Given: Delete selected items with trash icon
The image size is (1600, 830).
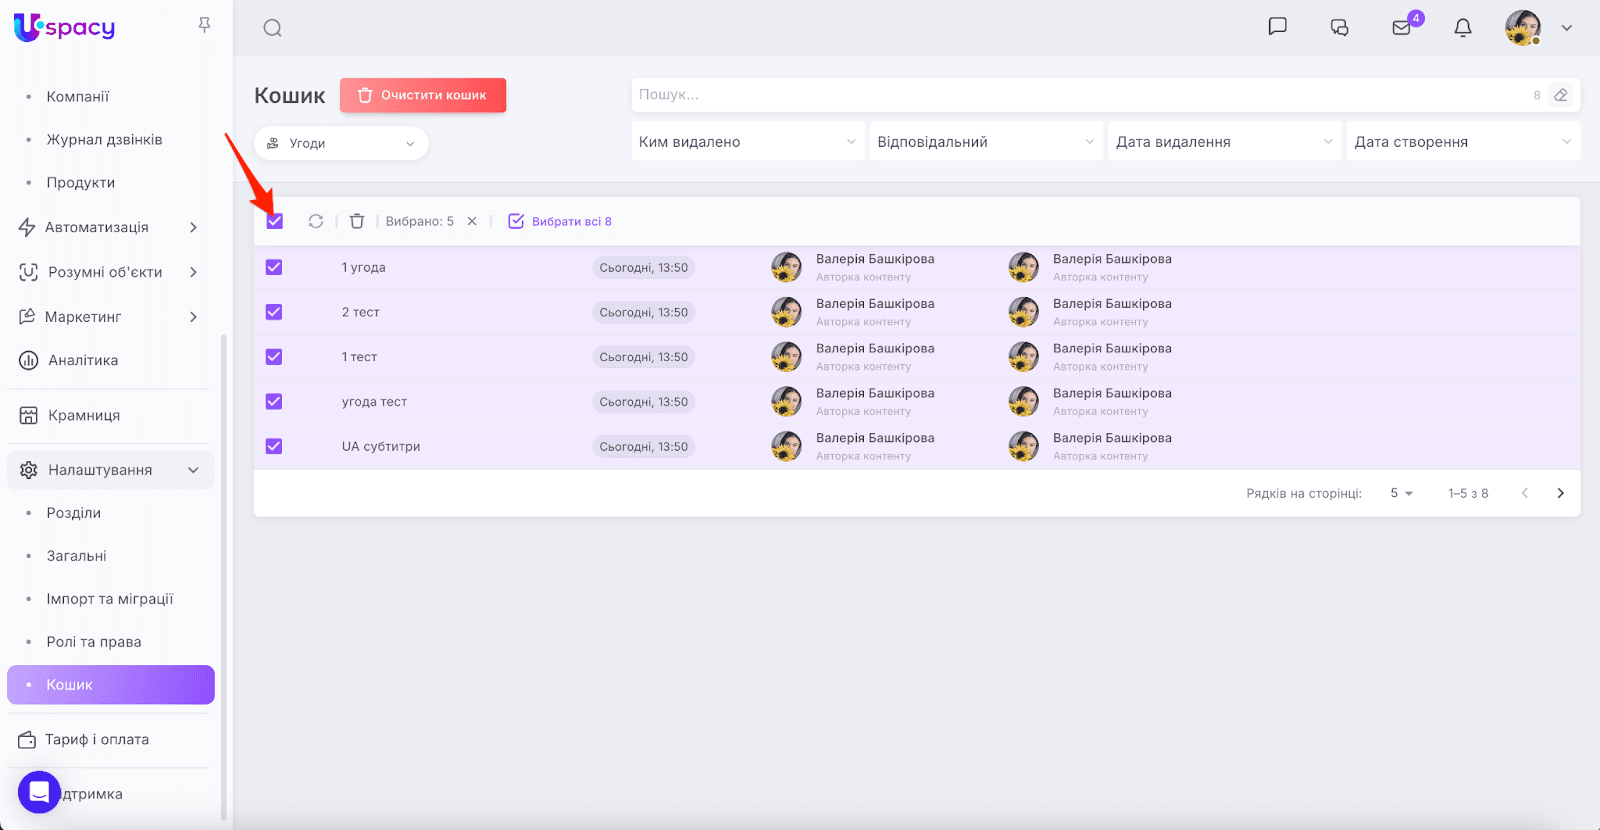Looking at the screenshot, I should point(357,221).
